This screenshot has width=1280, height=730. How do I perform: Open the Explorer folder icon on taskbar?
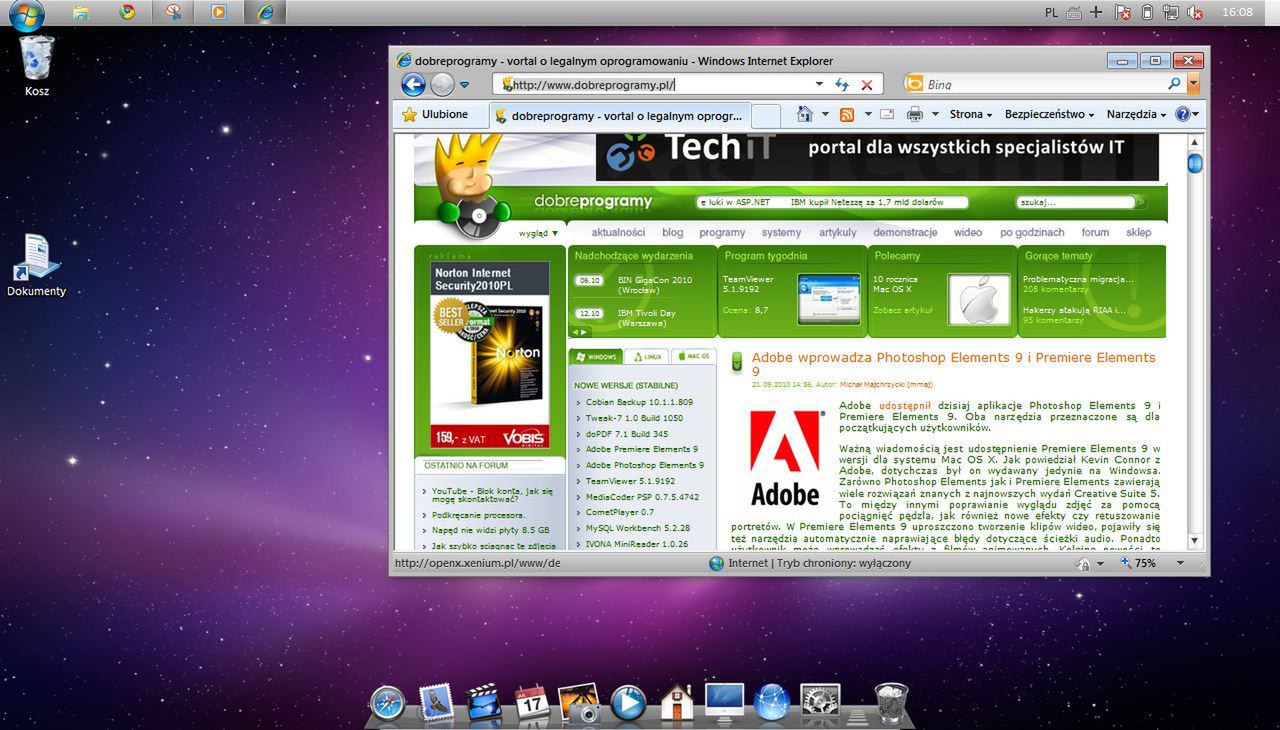(x=81, y=13)
